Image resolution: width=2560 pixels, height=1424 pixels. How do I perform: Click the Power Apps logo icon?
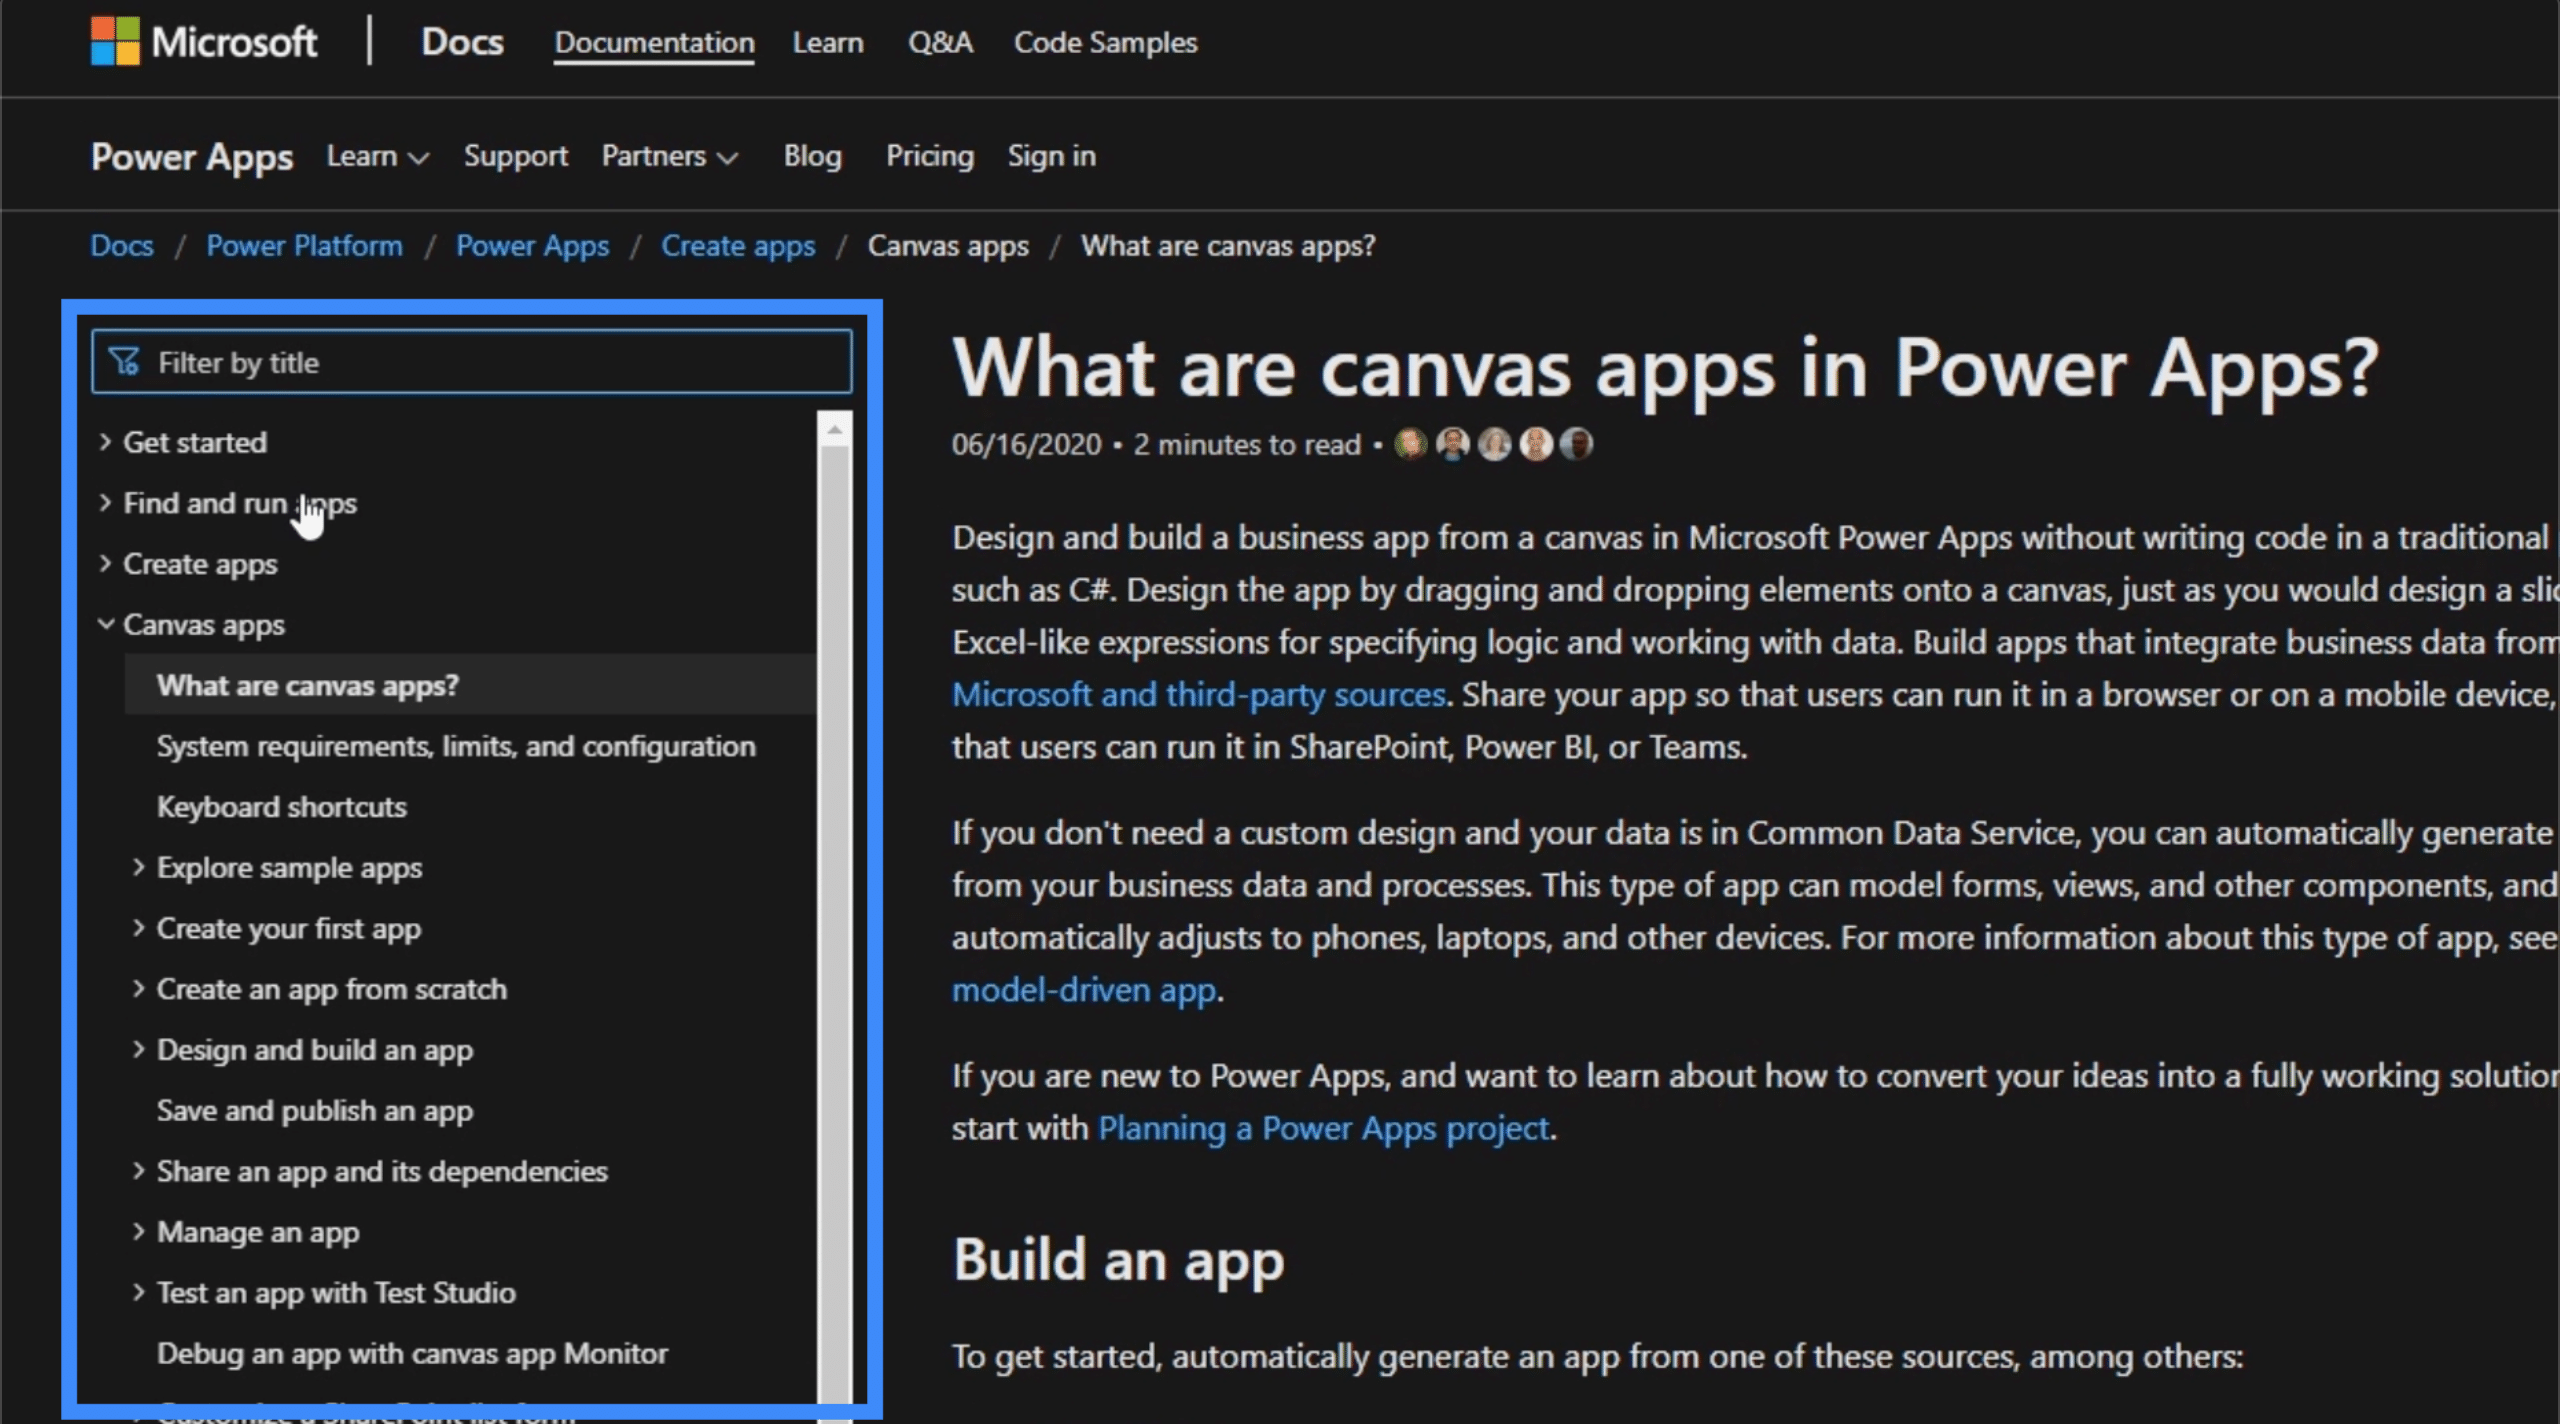click(191, 156)
